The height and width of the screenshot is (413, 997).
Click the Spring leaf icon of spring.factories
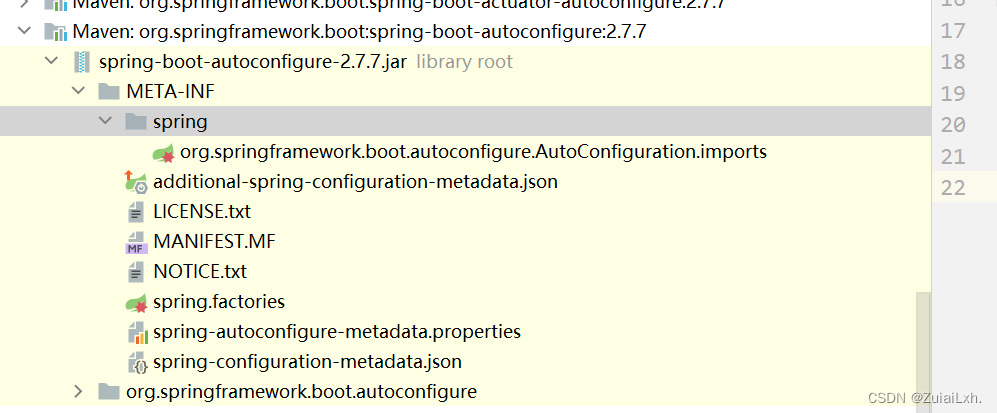pos(136,302)
